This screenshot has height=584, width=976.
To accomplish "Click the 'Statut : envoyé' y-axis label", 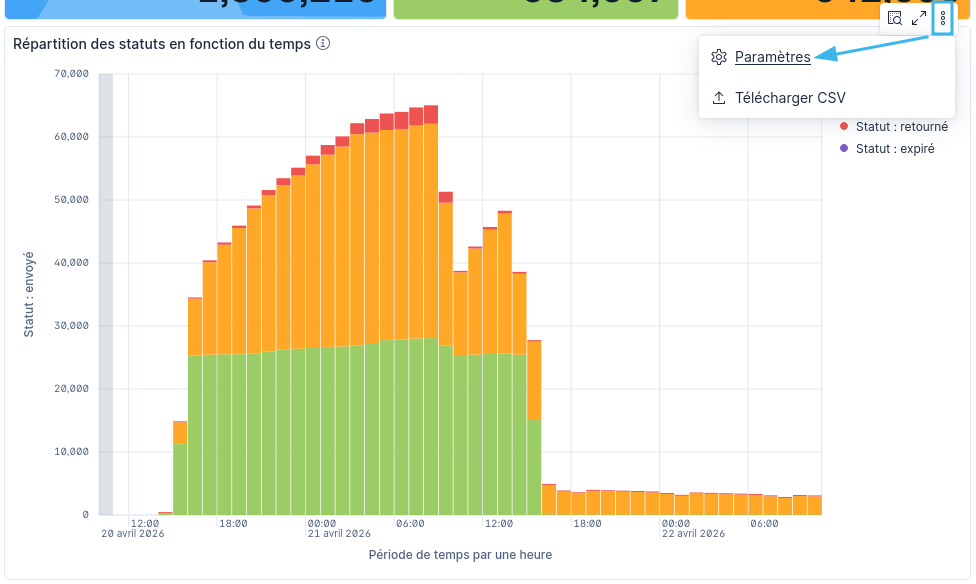I will point(29,294).
